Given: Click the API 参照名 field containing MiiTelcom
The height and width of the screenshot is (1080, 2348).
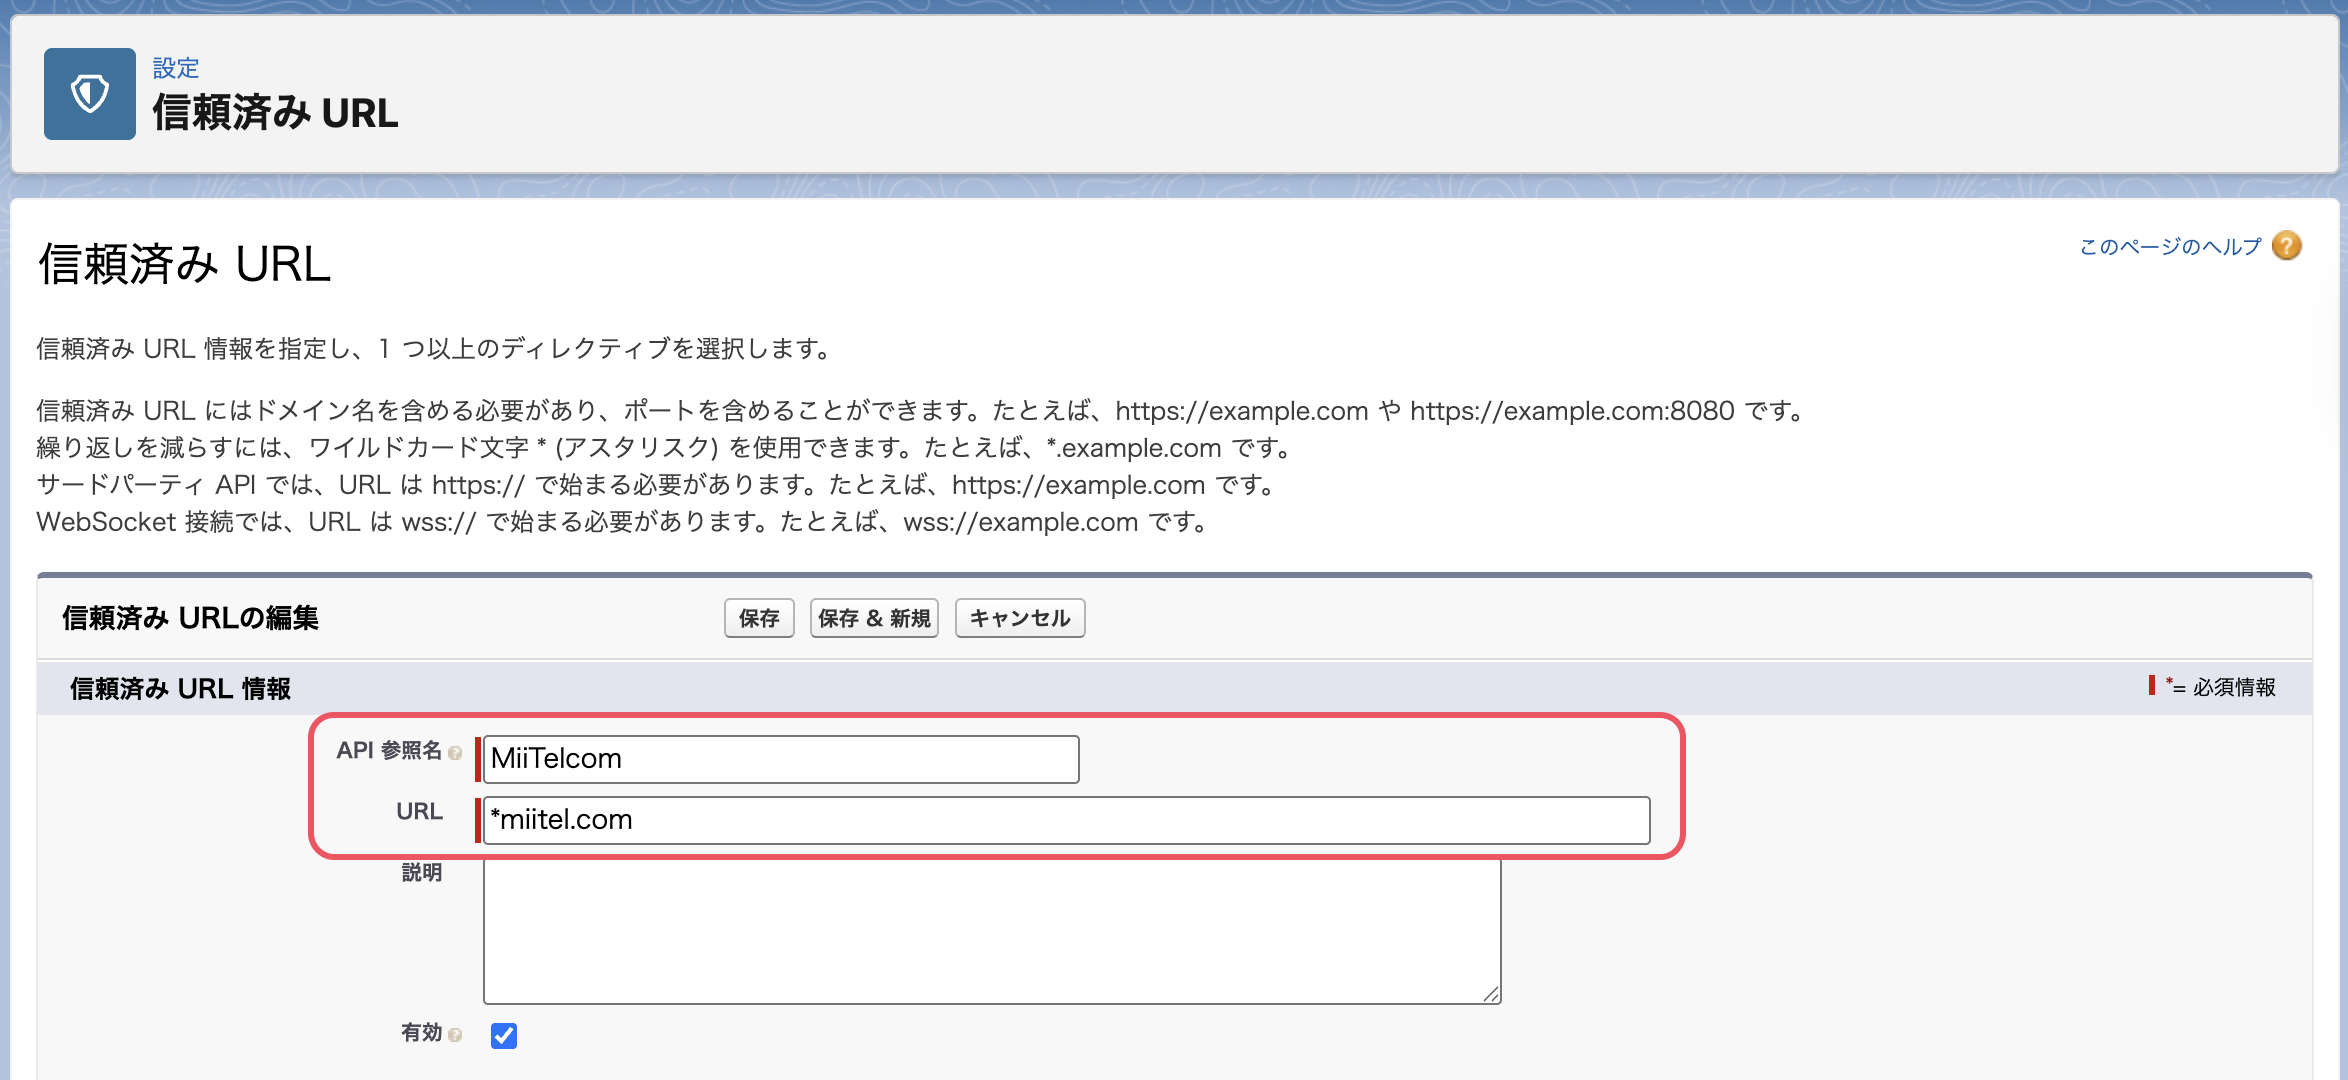Looking at the screenshot, I should tap(781, 759).
